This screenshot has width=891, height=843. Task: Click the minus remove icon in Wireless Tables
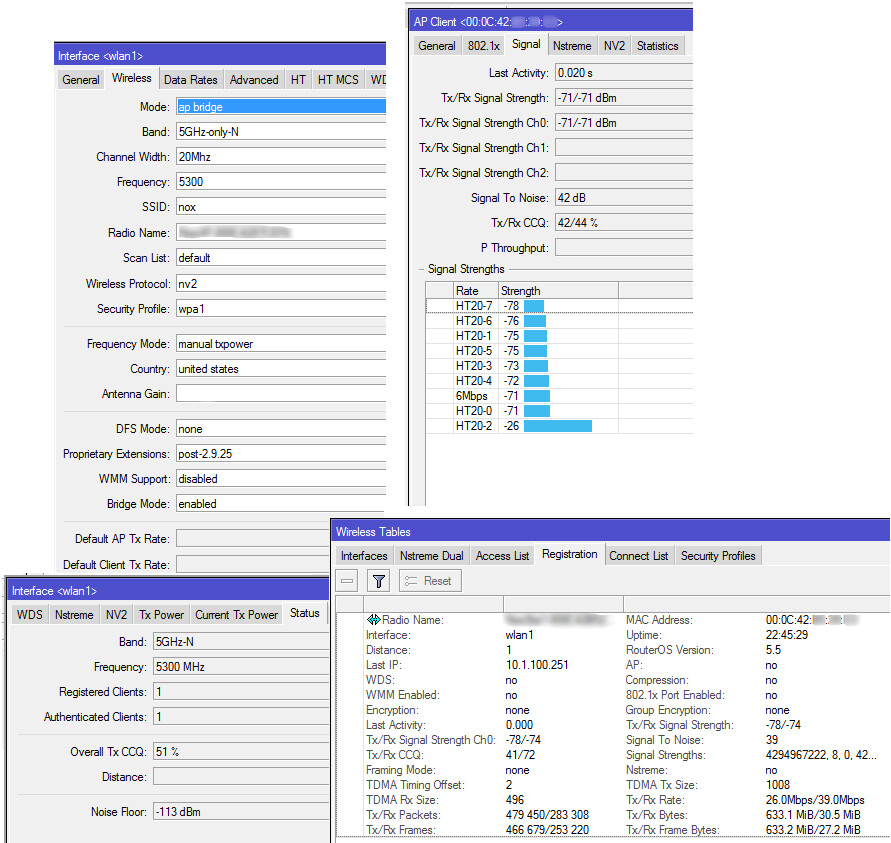(x=347, y=581)
